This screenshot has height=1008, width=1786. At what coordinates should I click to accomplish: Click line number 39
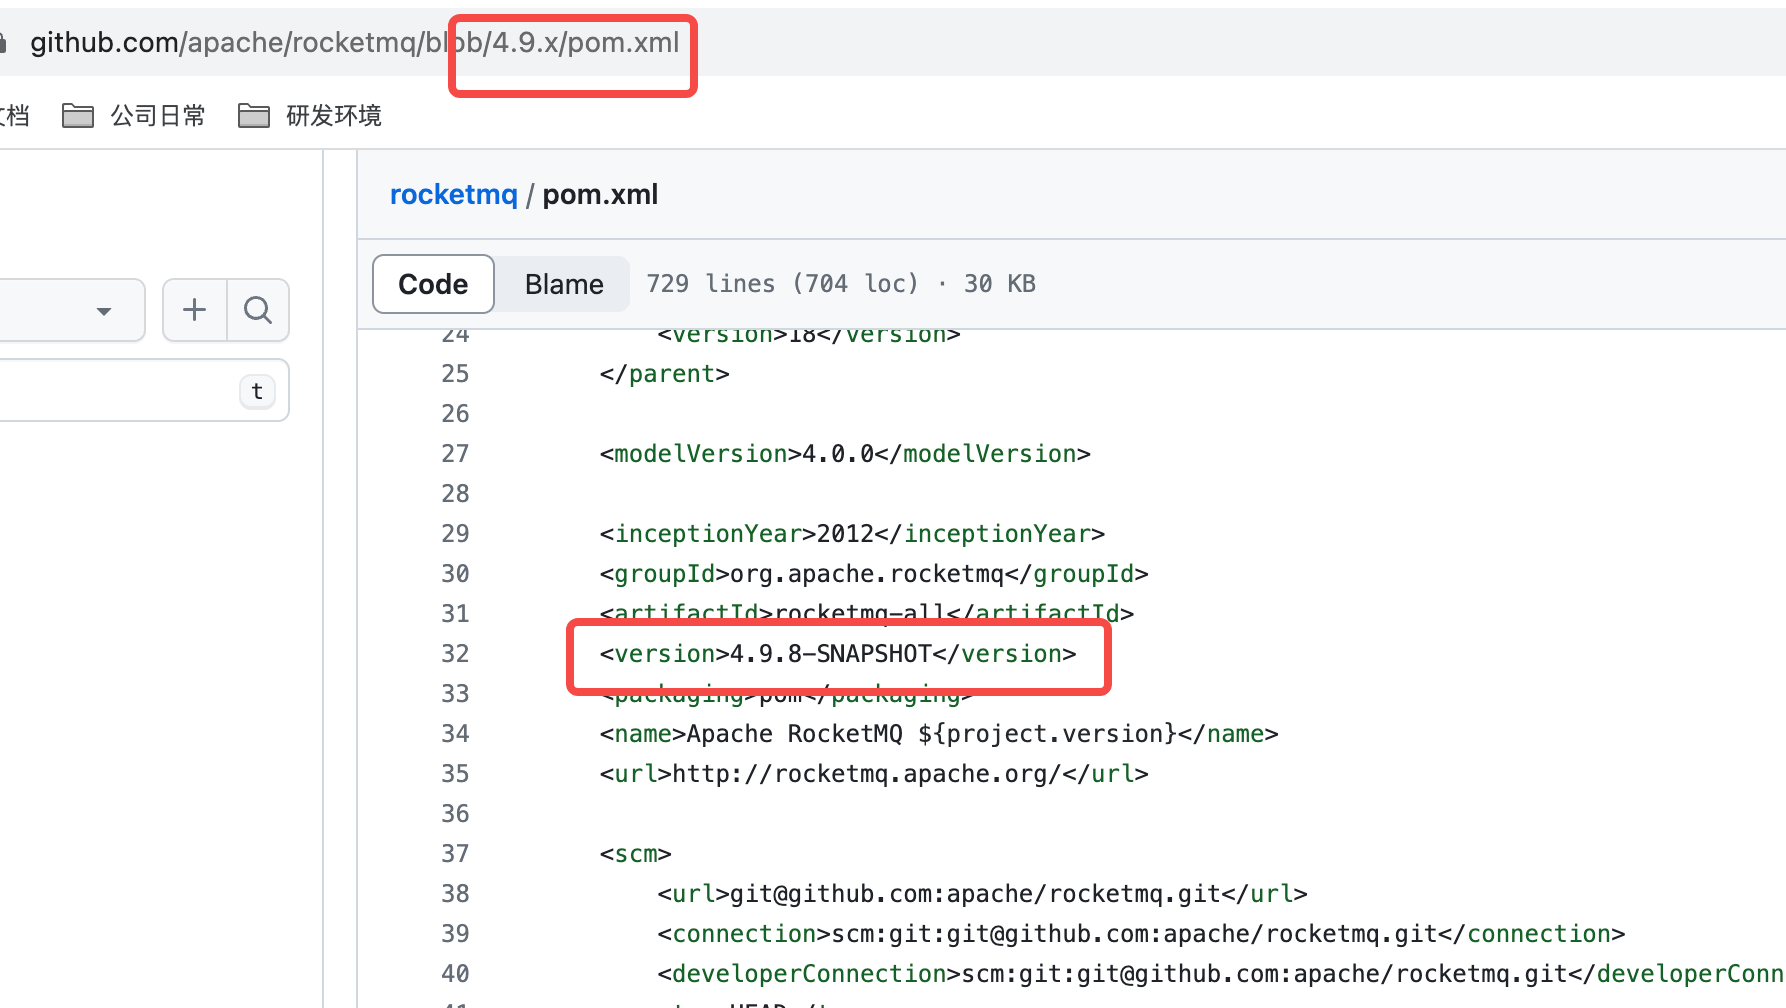tap(455, 934)
